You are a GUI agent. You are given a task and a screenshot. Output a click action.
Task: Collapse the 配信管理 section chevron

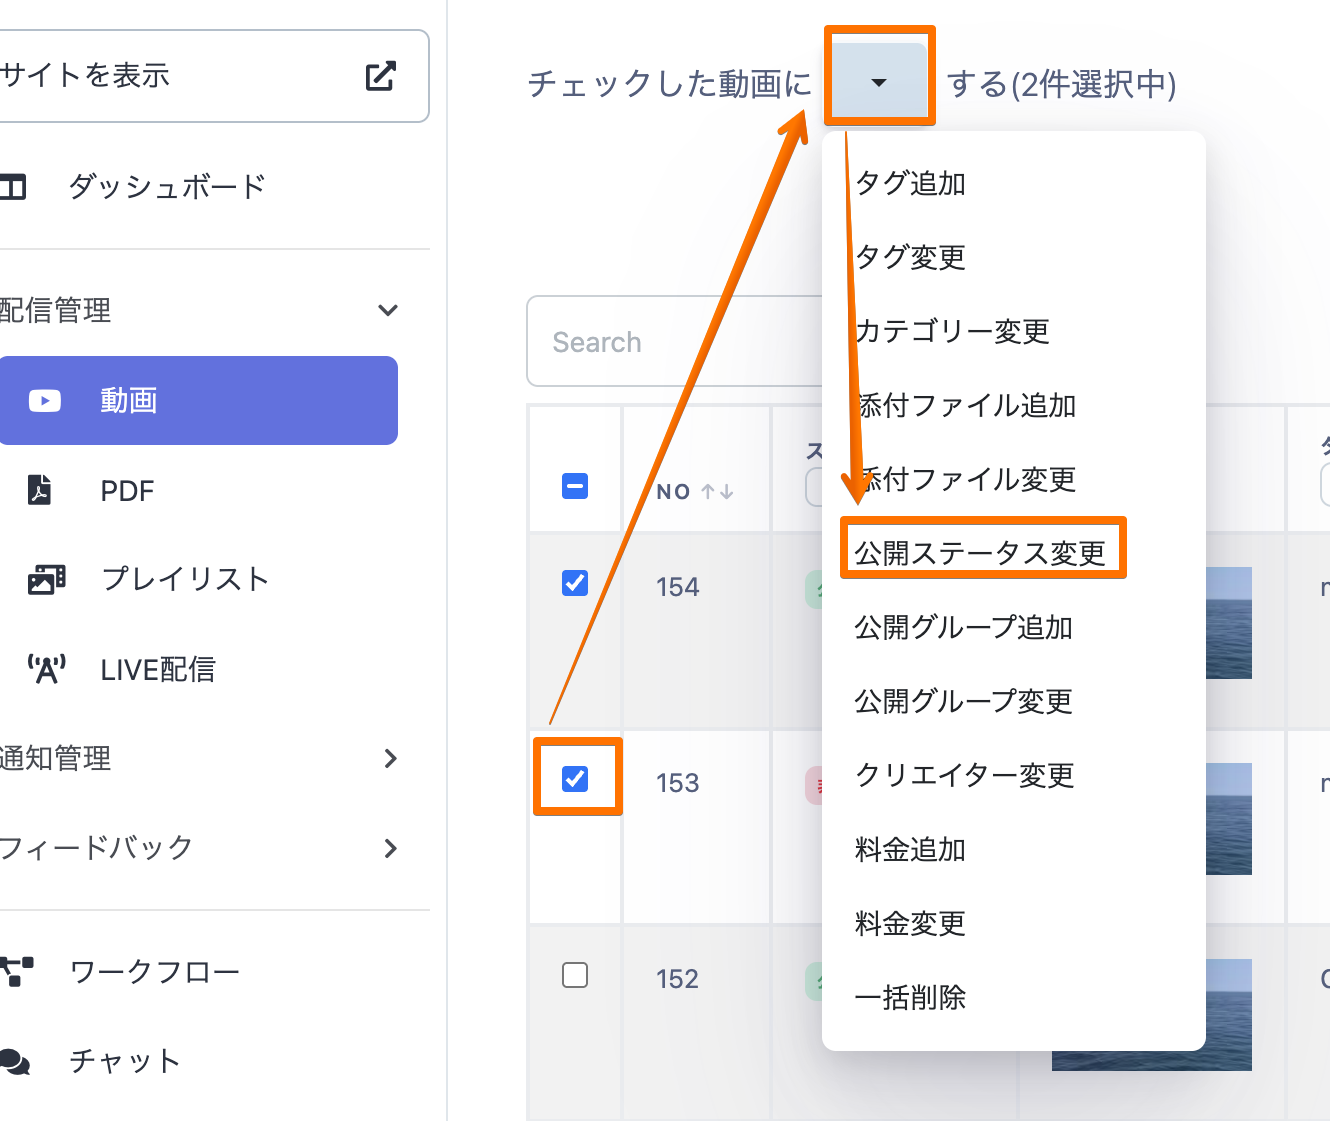[x=388, y=310]
